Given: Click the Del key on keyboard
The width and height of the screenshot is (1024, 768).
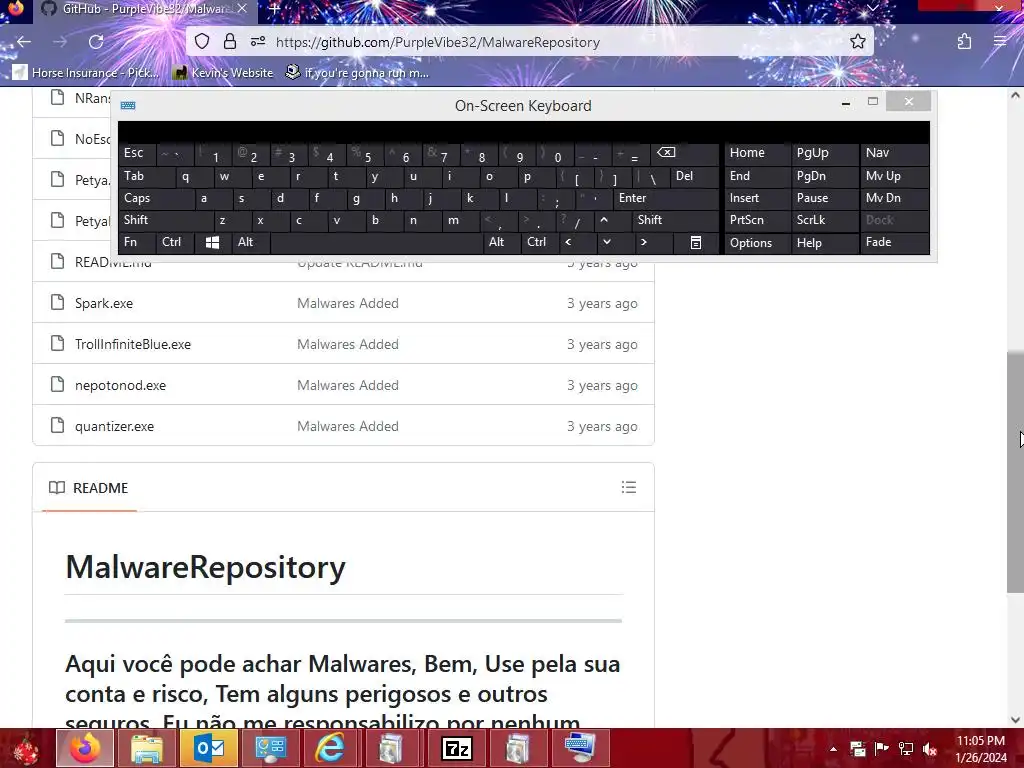Looking at the screenshot, I should pyautogui.click(x=694, y=176).
